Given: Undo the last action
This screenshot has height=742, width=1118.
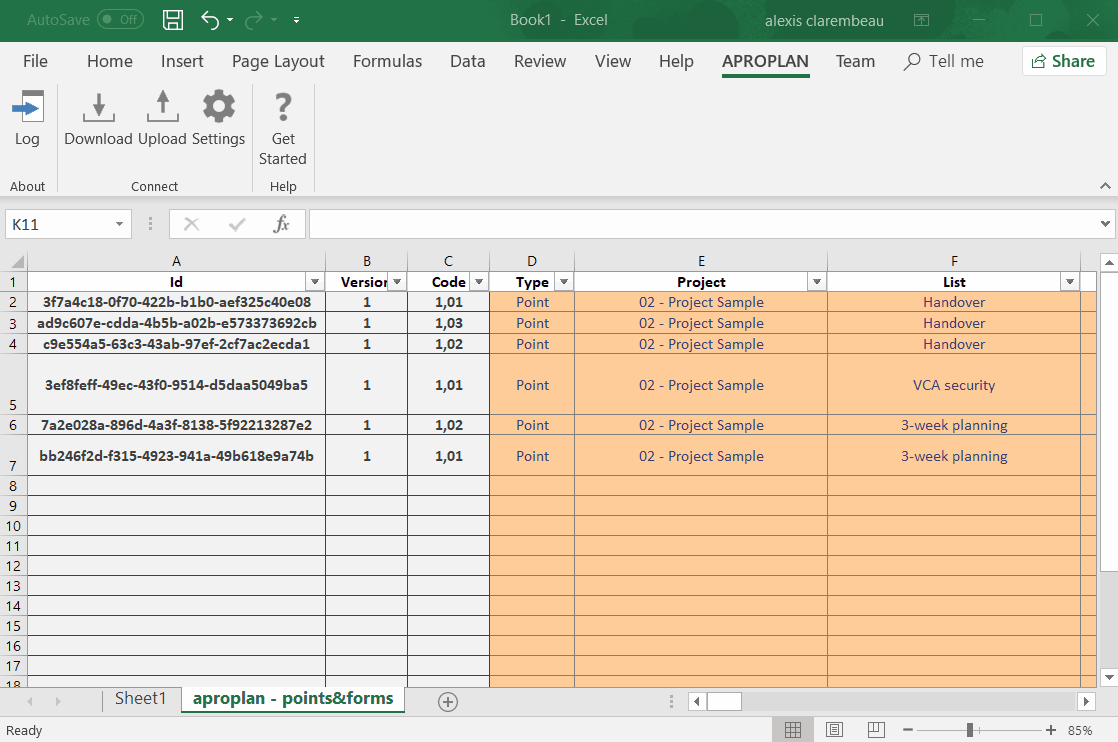Looking at the screenshot, I should (x=210, y=20).
